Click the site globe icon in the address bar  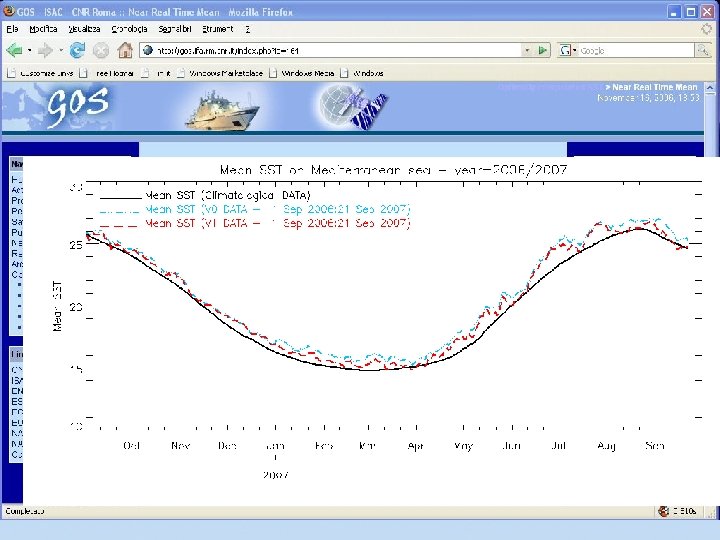[148, 50]
